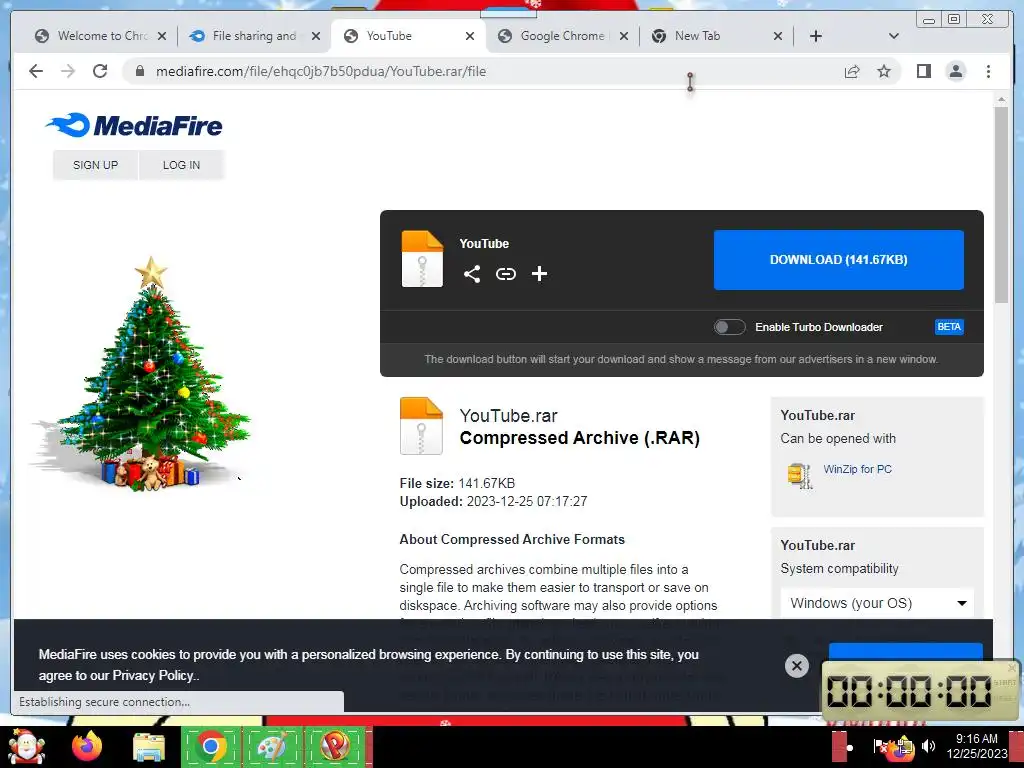Click 'About Compressed Archive Formats' heading

tap(512, 539)
